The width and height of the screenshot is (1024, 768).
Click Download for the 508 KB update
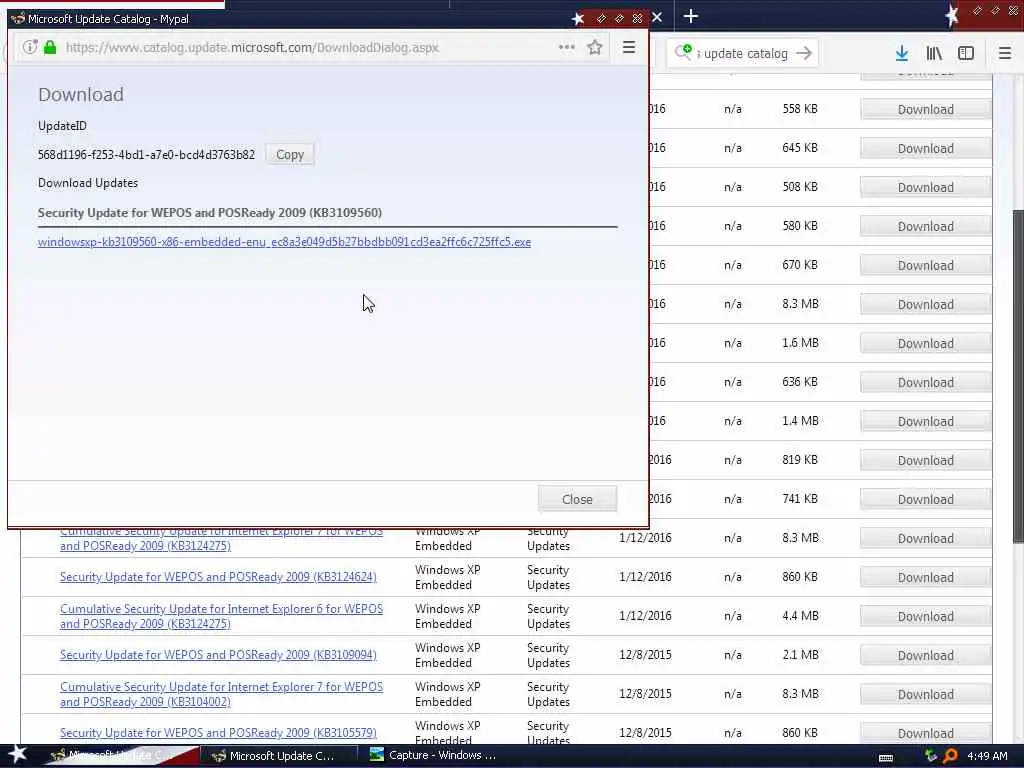(x=925, y=187)
